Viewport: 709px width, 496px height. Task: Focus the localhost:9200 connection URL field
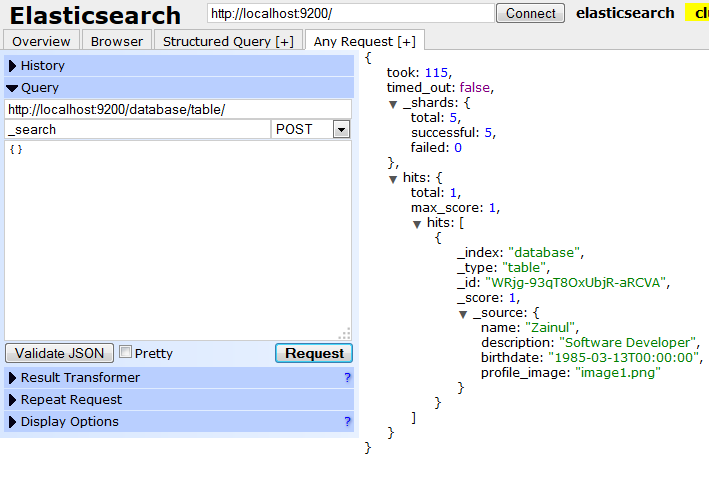coord(350,13)
